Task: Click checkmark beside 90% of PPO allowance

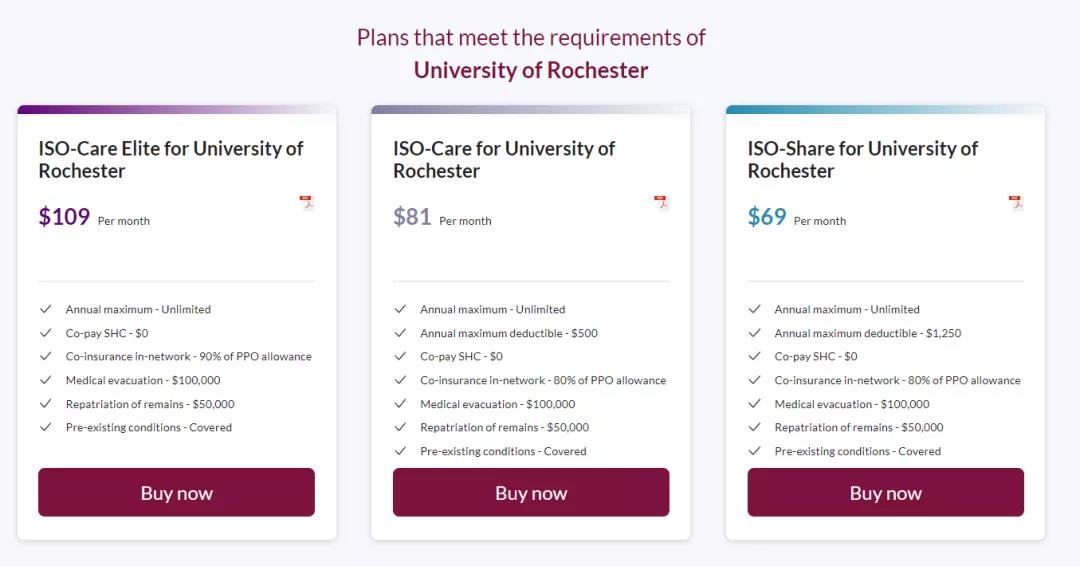Action: click(x=45, y=356)
